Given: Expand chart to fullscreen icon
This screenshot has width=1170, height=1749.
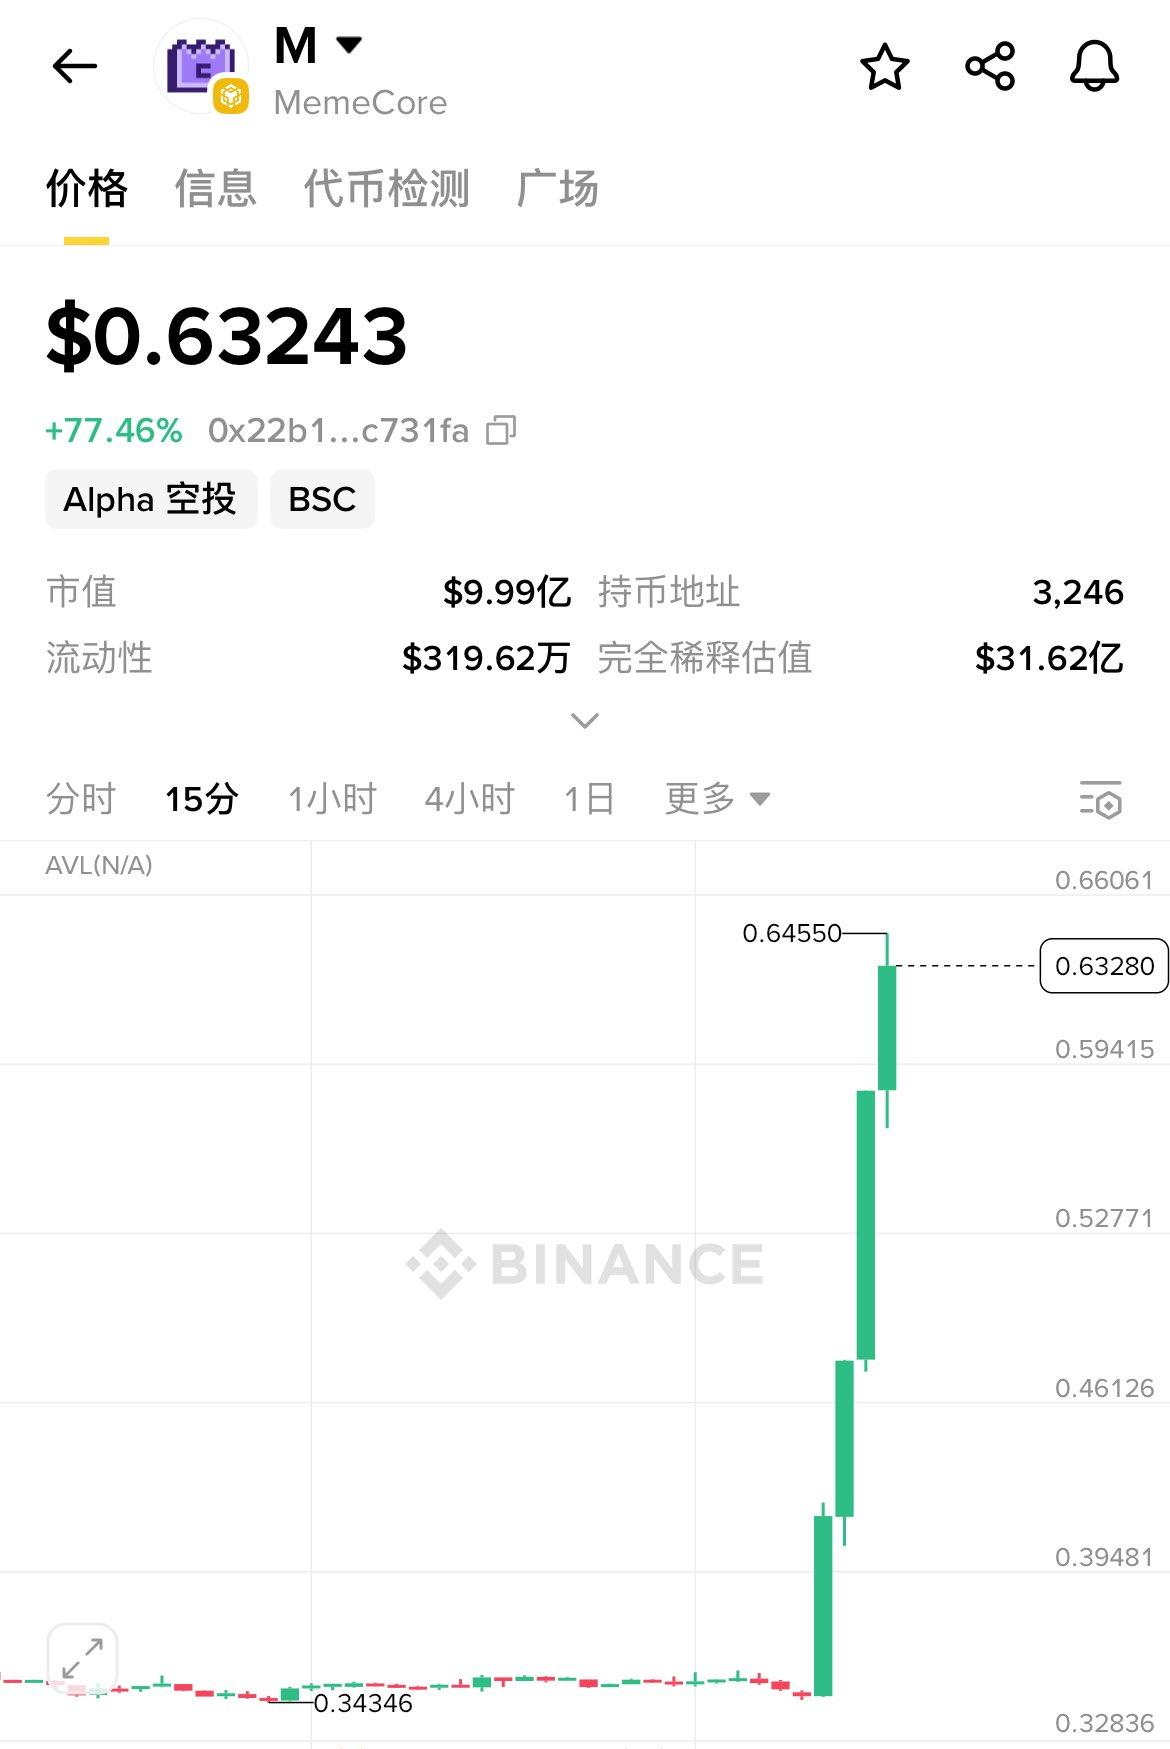Looking at the screenshot, I should tap(82, 1658).
